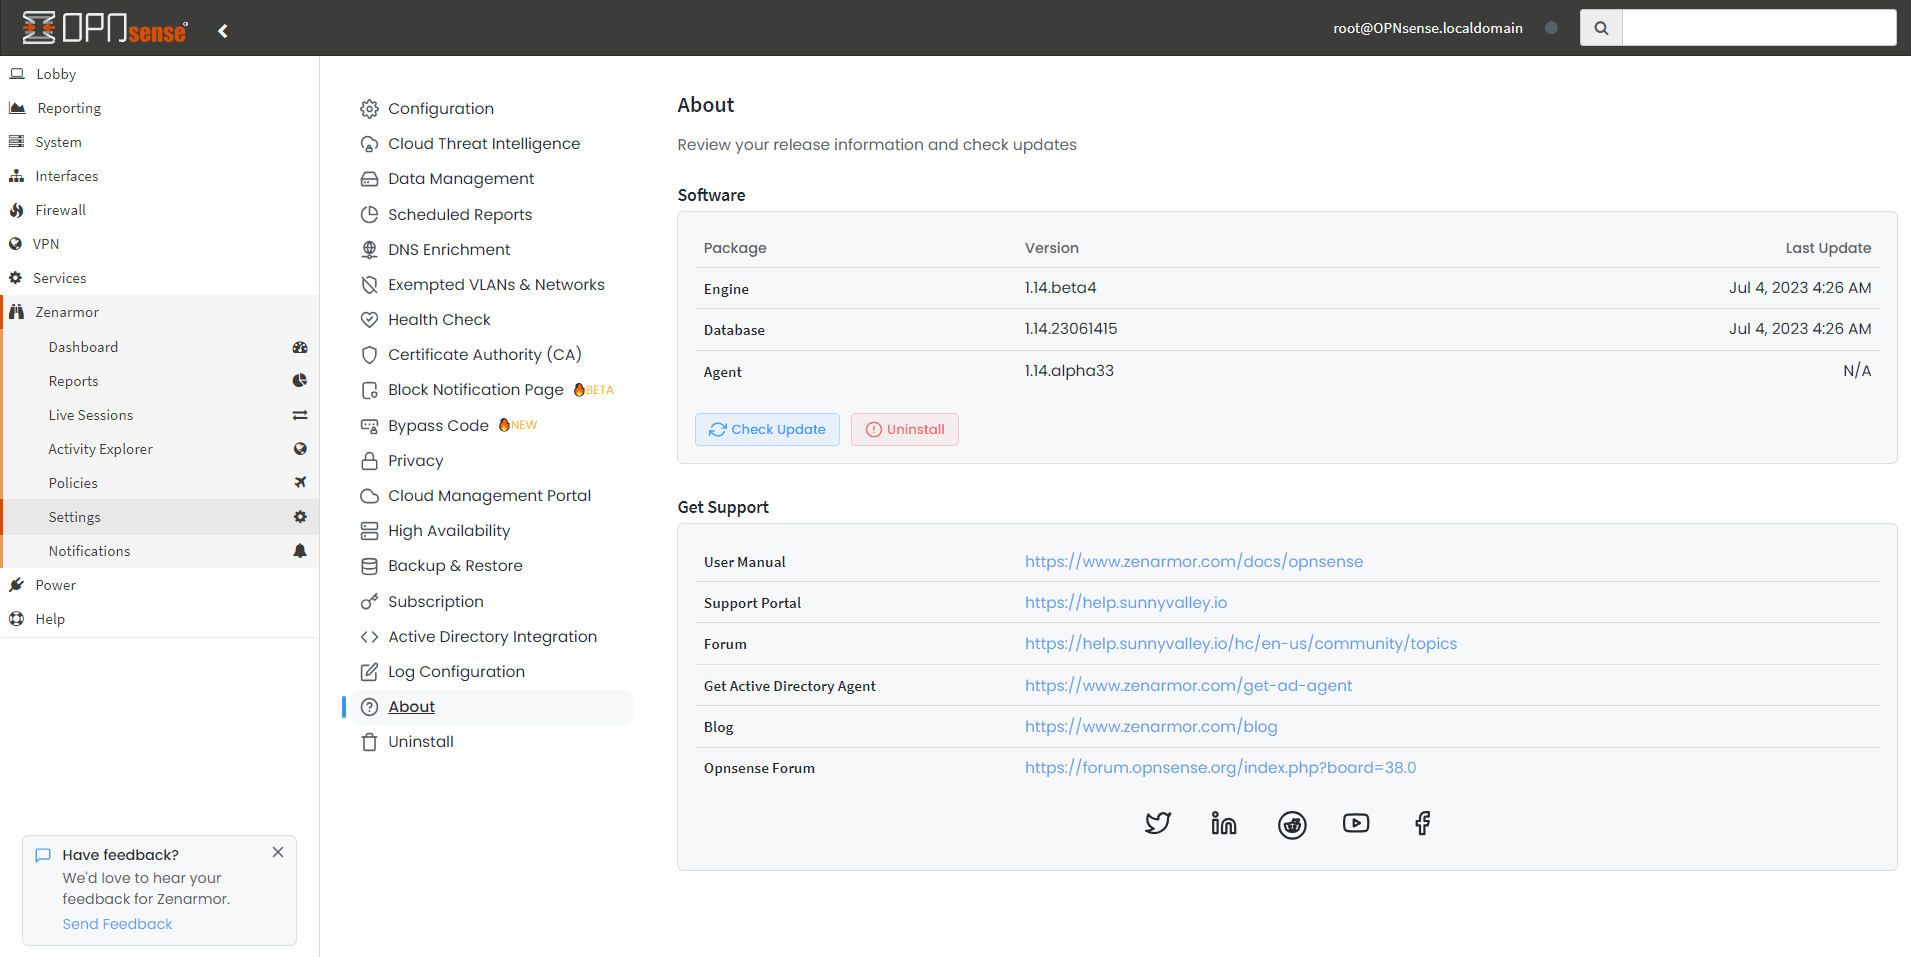Open Cloud Threat Intelligence settings
Screen dimensions: 1911x957
(x=484, y=144)
